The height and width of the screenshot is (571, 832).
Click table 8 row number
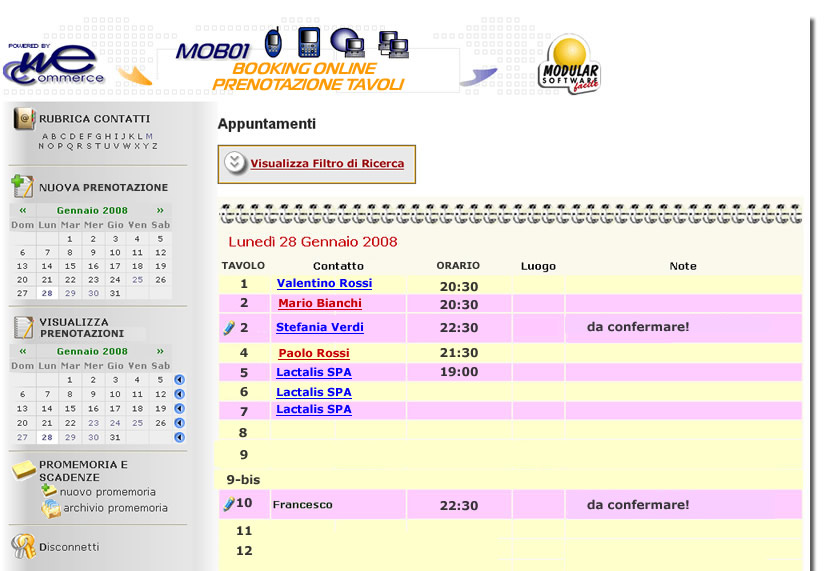(x=243, y=432)
